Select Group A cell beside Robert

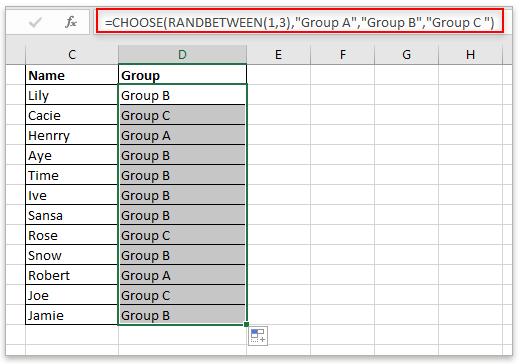[182, 275]
